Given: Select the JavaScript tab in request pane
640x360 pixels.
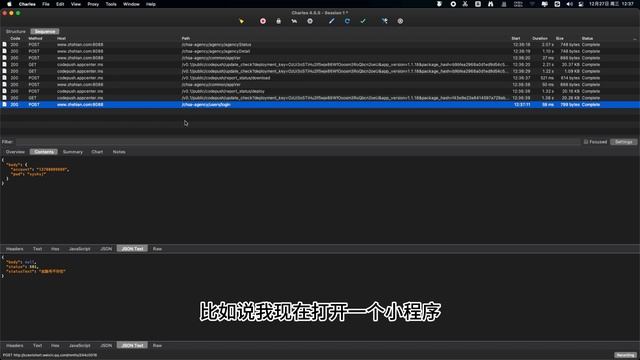Looking at the screenshot, I should click(80, 249).
